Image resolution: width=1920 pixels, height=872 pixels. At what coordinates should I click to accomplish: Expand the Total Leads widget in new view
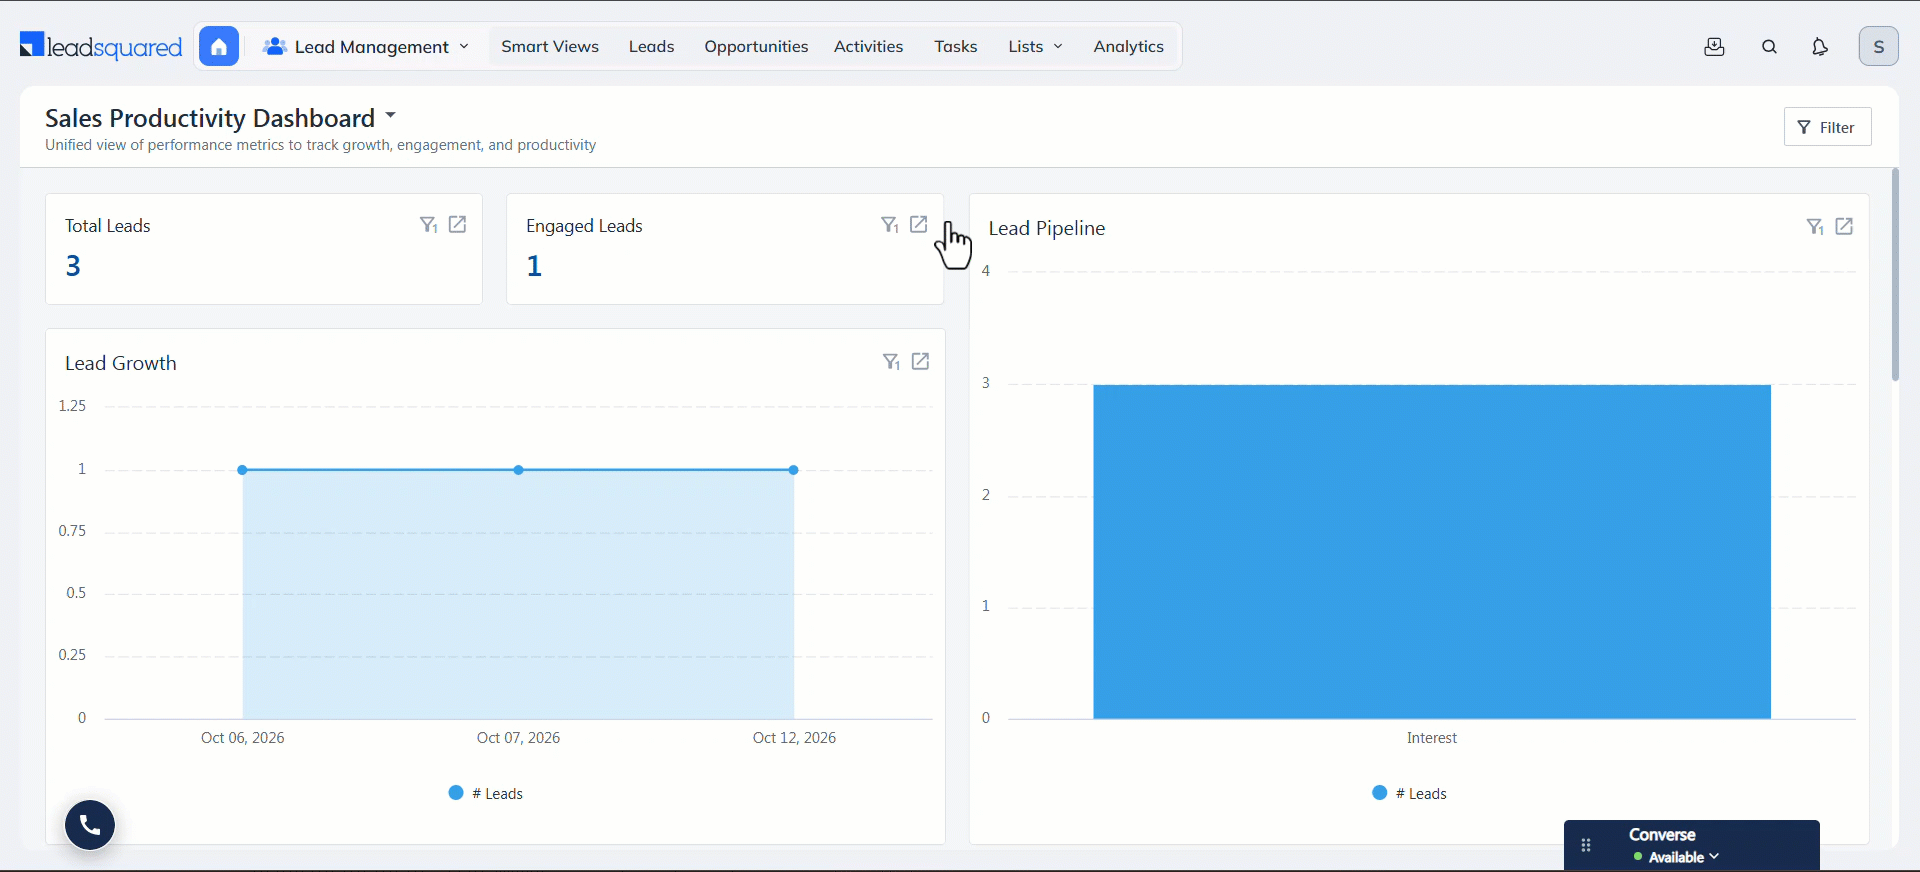(x=458, y=225)
